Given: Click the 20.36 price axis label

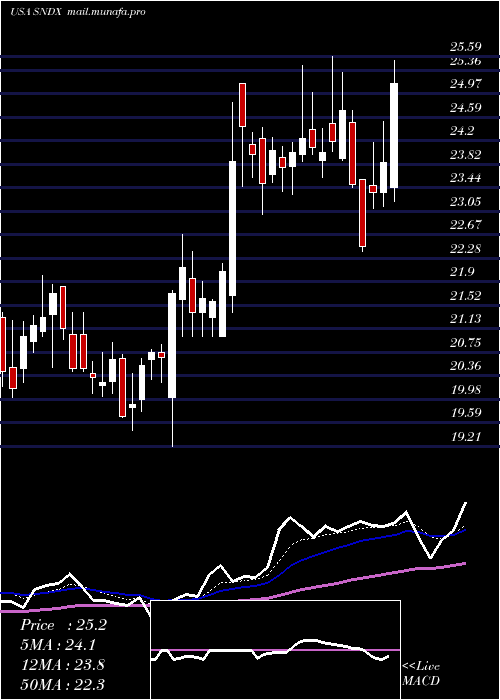Looking at the screenshot, I should click(465, 366).
